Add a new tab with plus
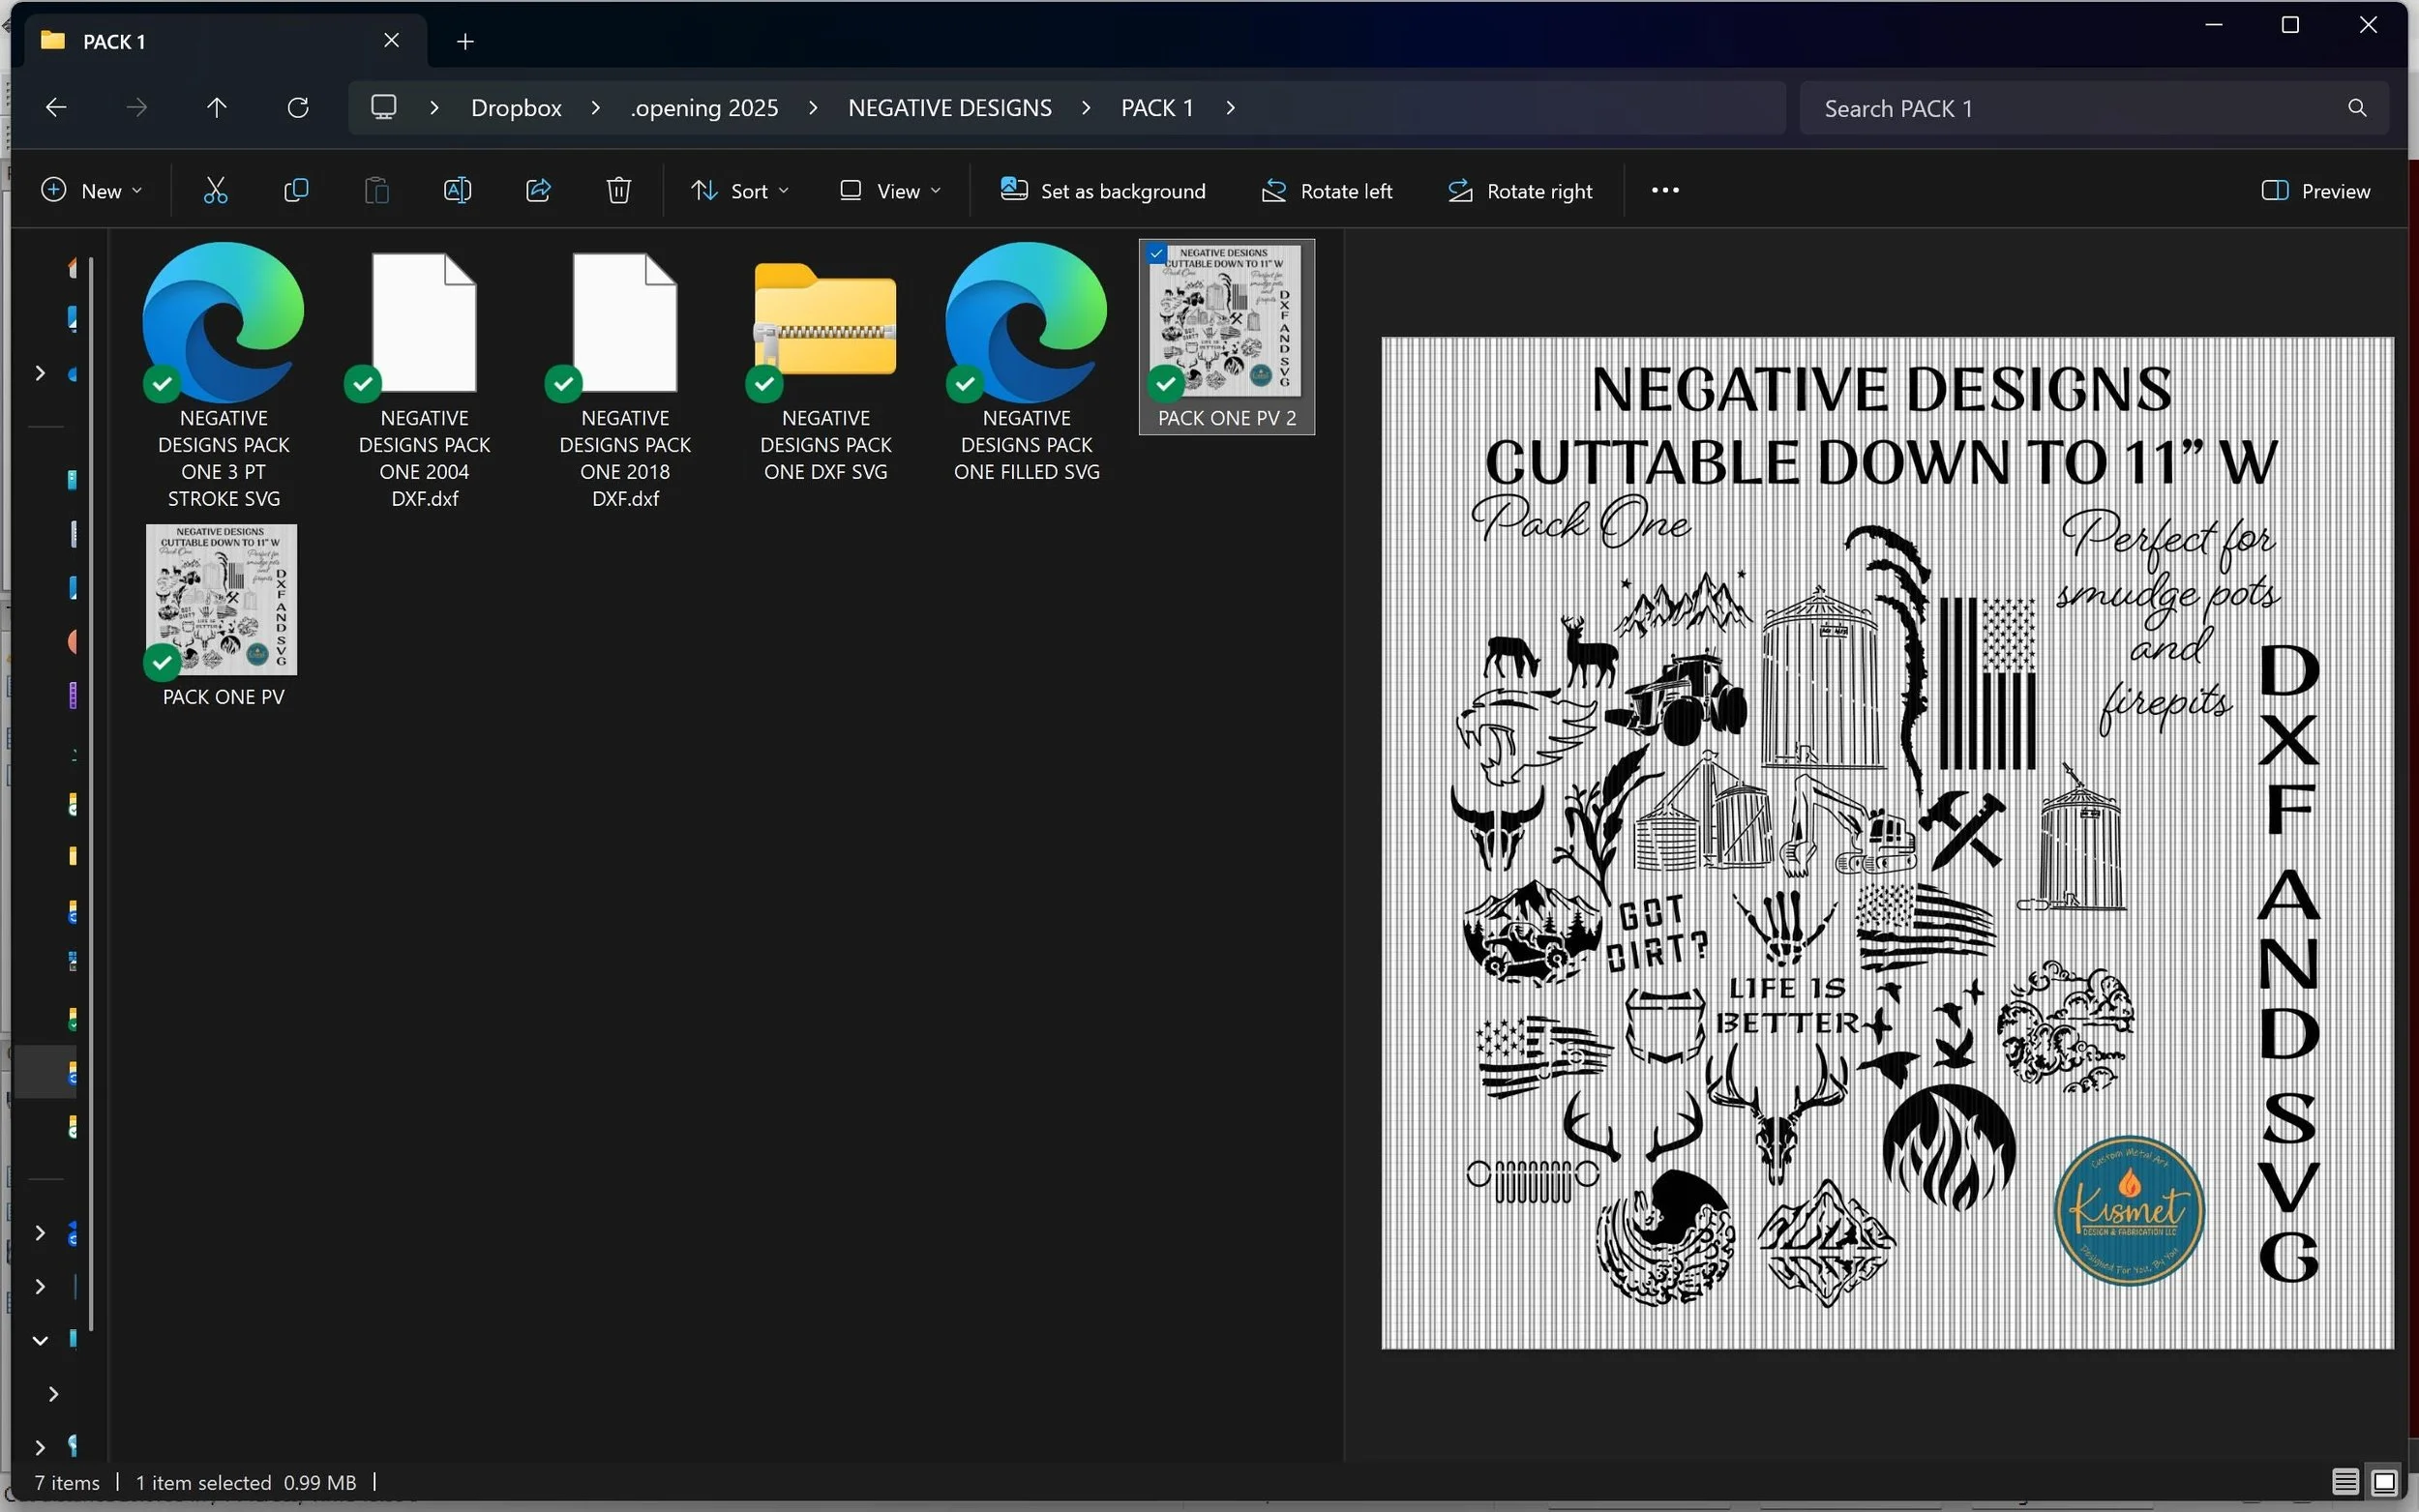This screenshot has width=2419, height=1512. (x=465, y=41)
